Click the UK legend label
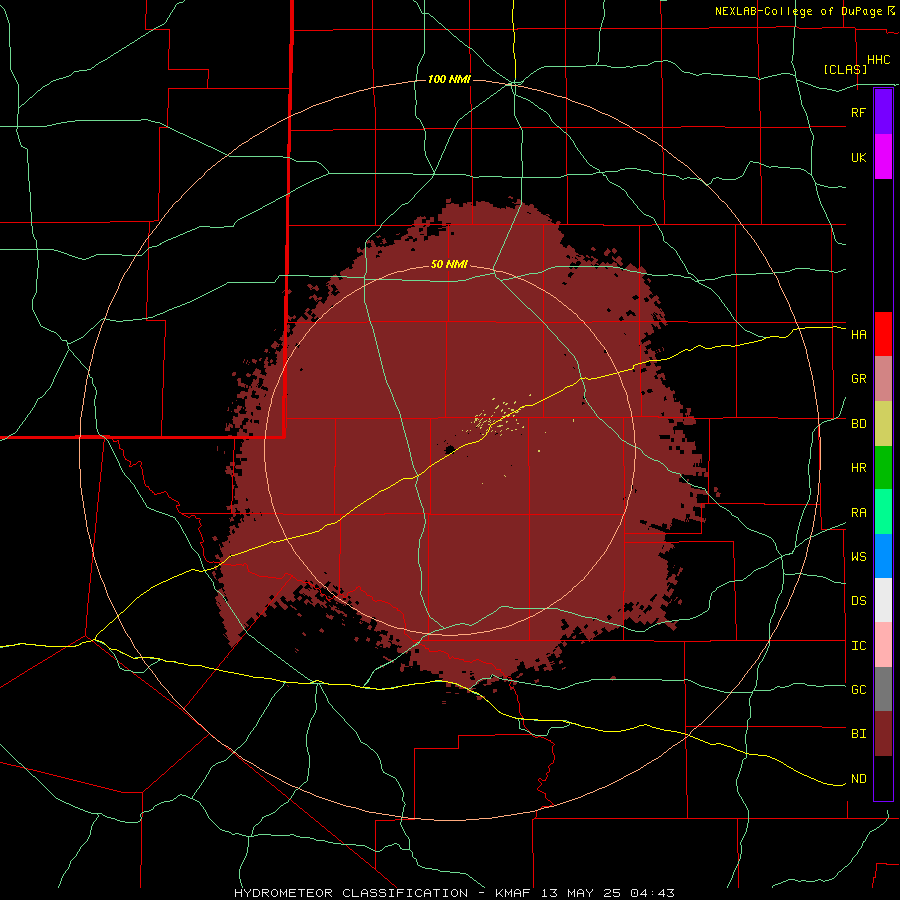This screenshot has height=900, width=900. coord(858,157)
